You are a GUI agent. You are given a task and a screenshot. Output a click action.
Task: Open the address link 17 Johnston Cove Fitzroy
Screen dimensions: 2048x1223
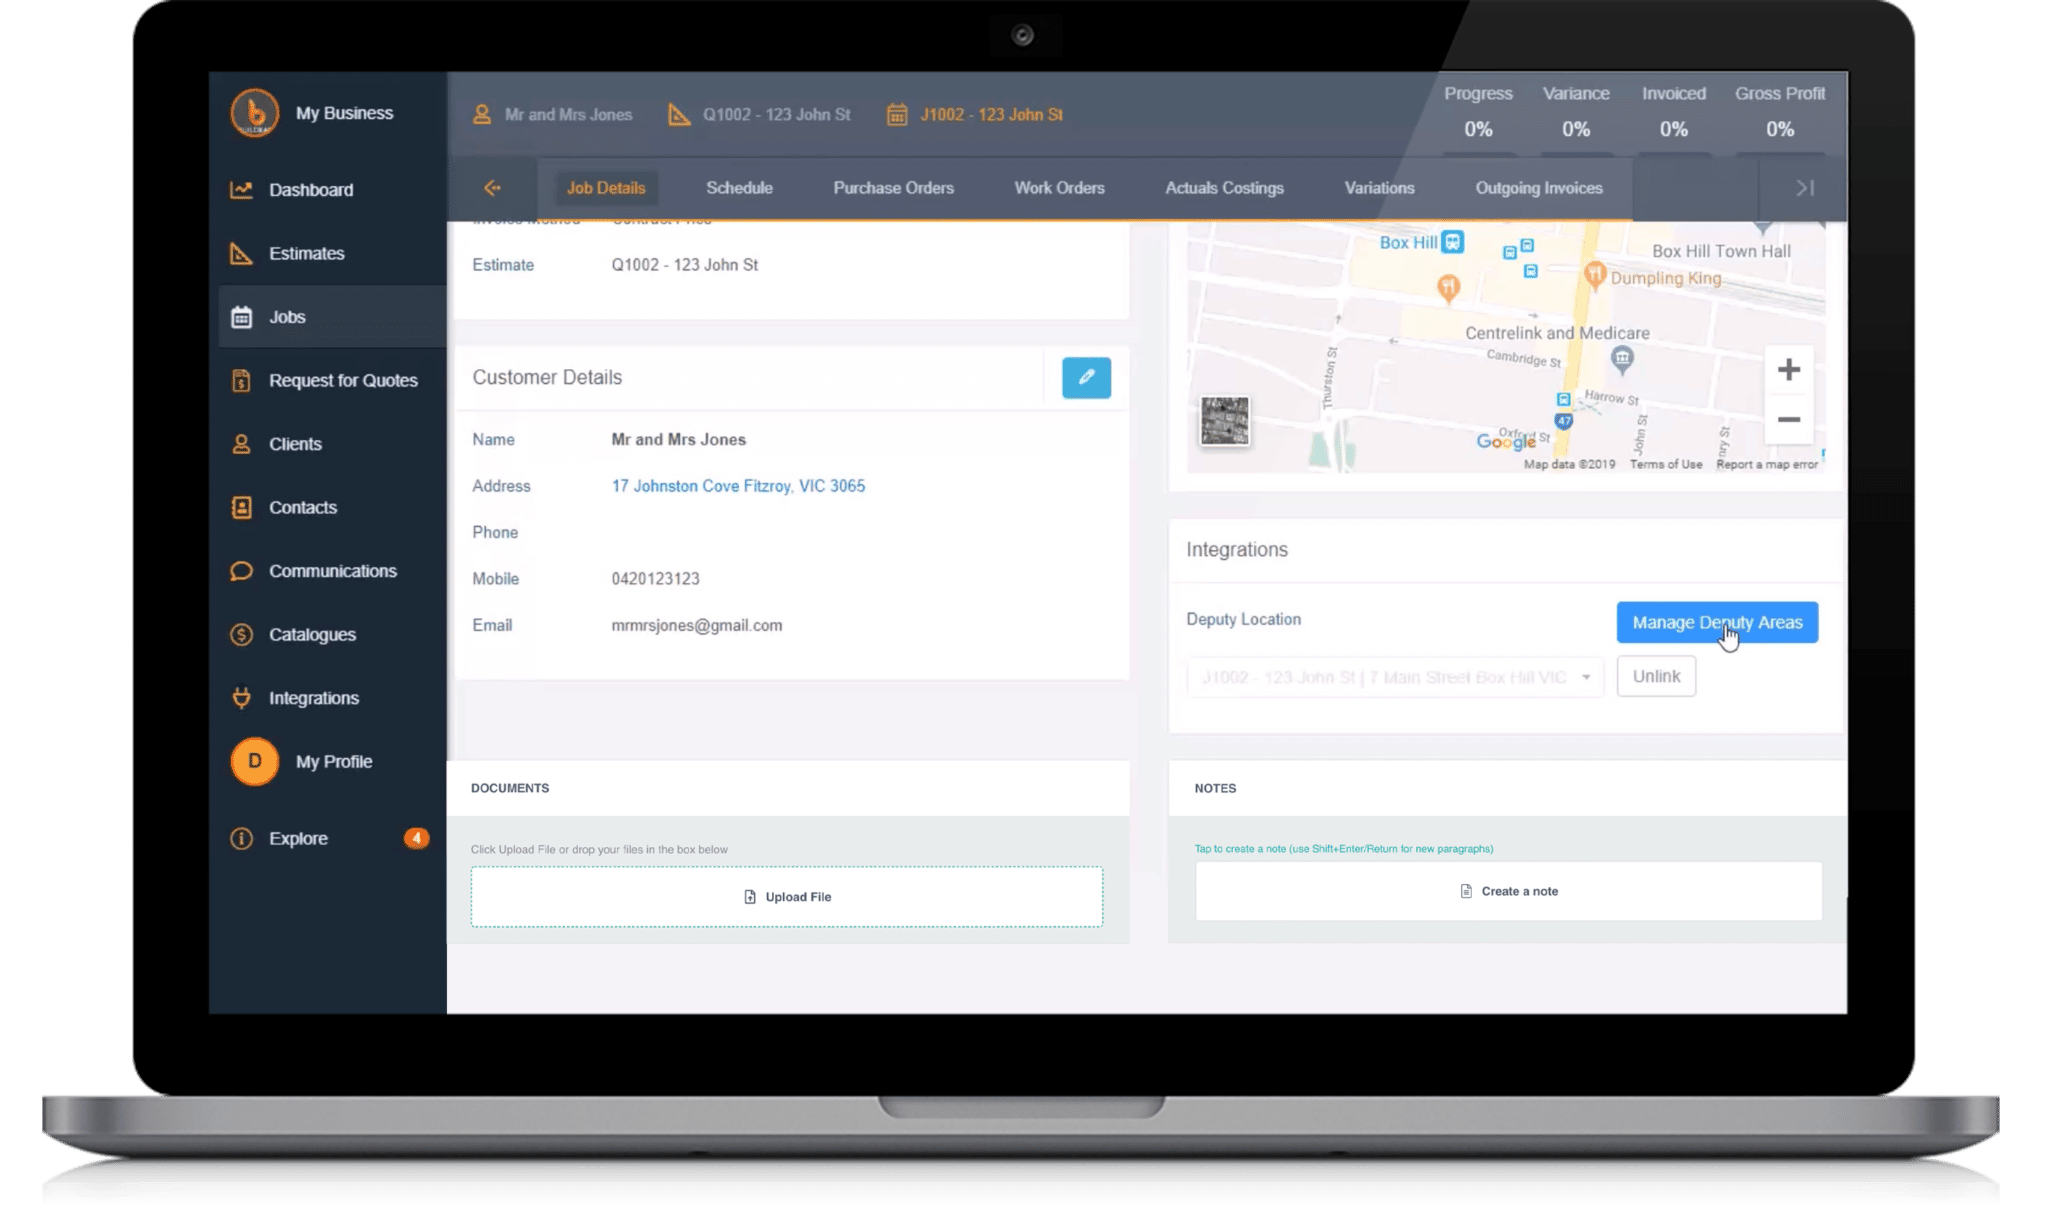pyautogui.click(x=739, y=486)
